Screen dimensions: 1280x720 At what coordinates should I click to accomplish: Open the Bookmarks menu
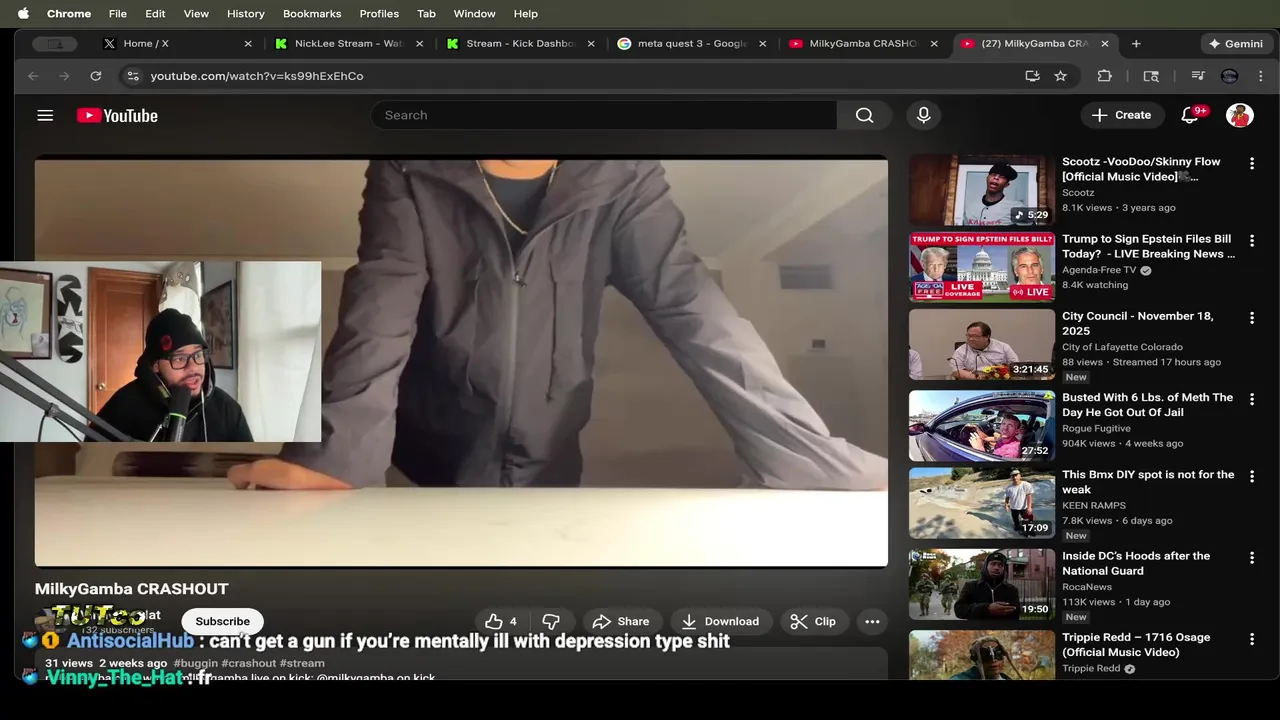click(x=312, y=14)
